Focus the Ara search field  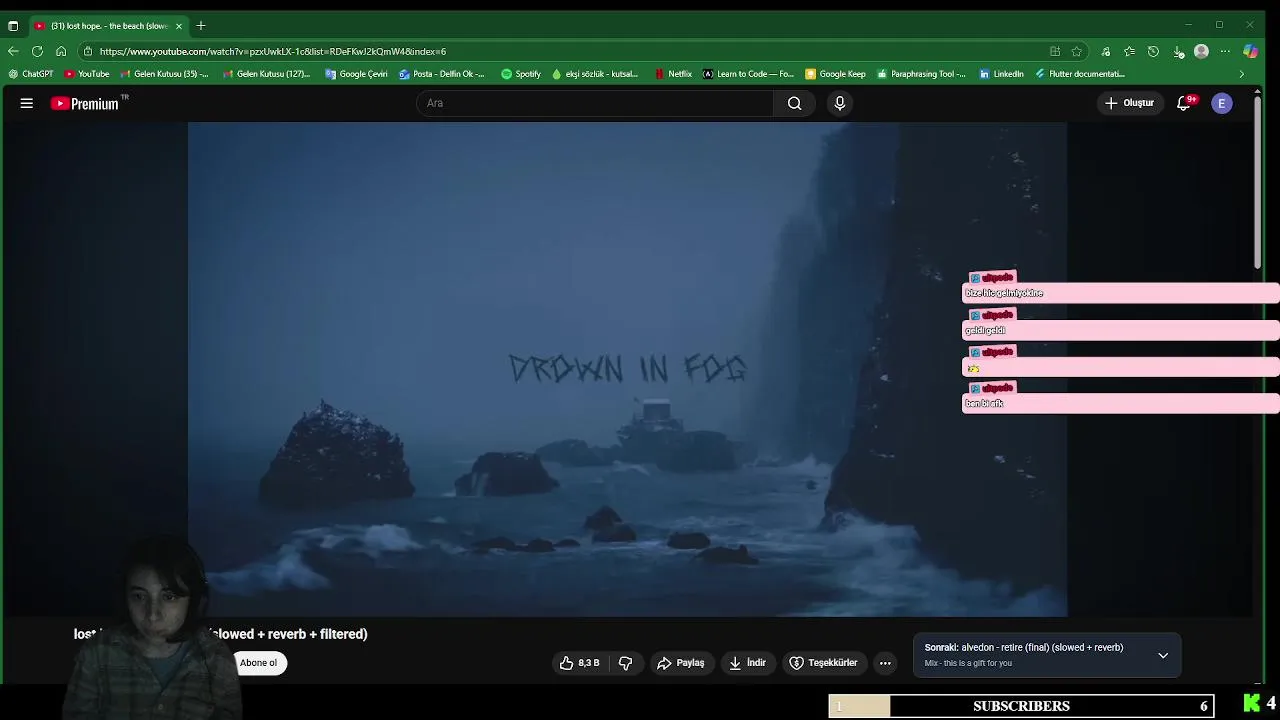tap(595, 103)
